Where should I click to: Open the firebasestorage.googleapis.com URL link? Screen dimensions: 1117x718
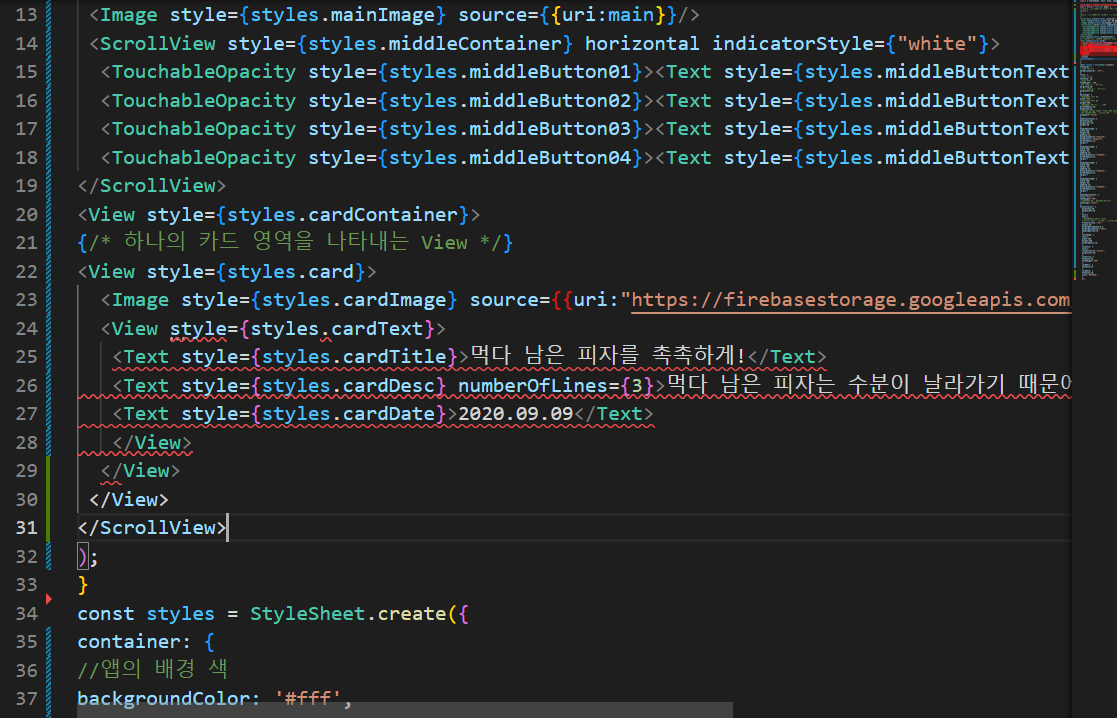coord(851,300)
